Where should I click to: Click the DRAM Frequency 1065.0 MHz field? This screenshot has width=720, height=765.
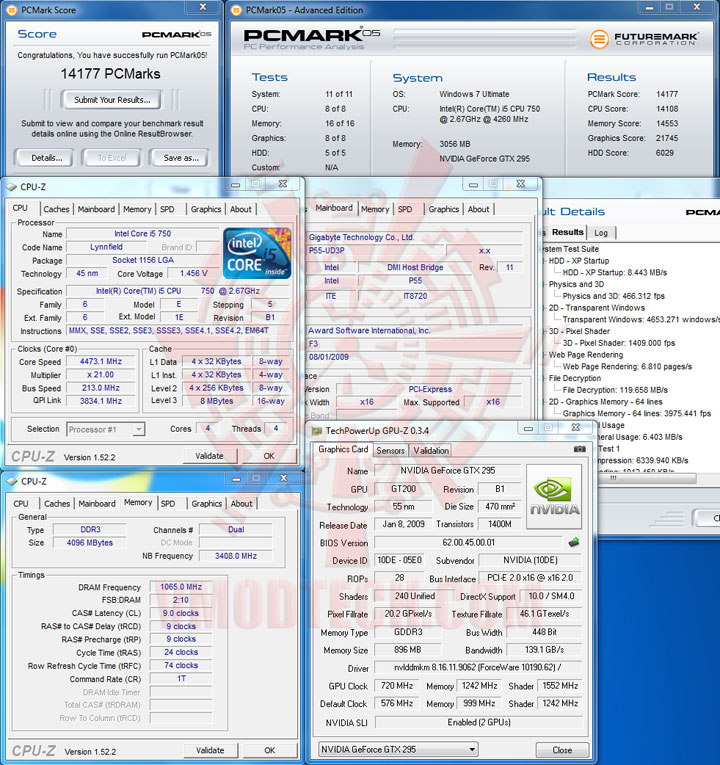180,586
